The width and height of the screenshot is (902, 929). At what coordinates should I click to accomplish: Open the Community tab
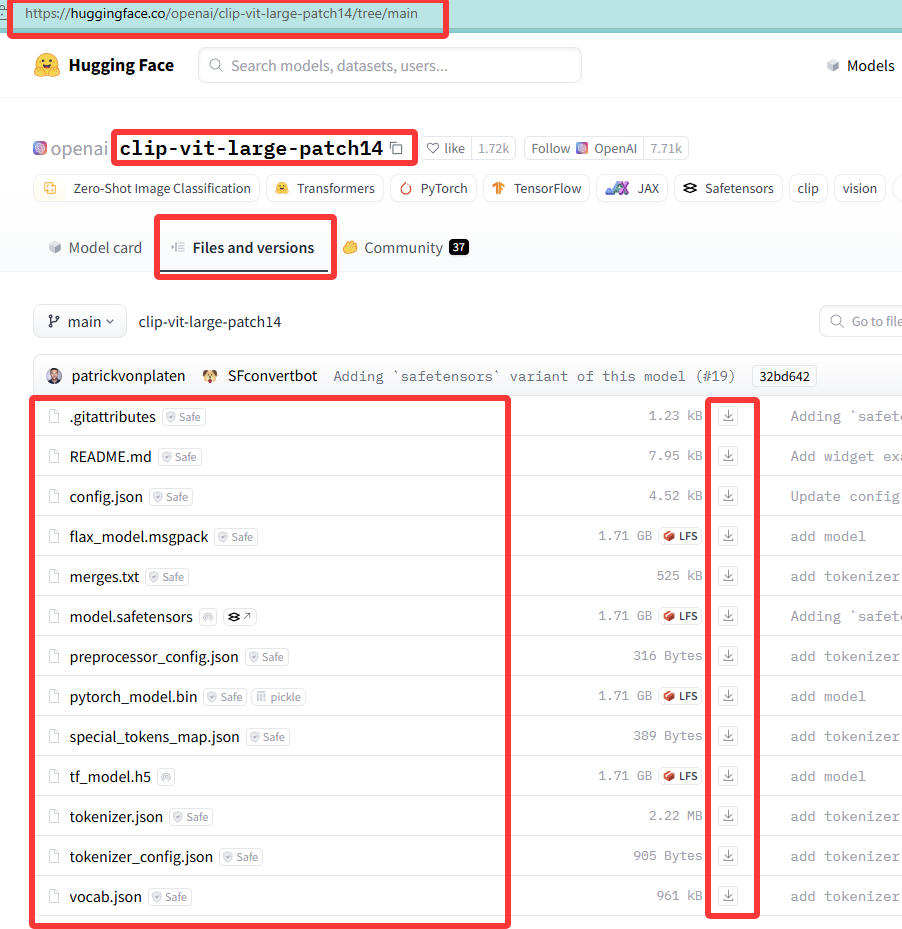pos(406,248)
